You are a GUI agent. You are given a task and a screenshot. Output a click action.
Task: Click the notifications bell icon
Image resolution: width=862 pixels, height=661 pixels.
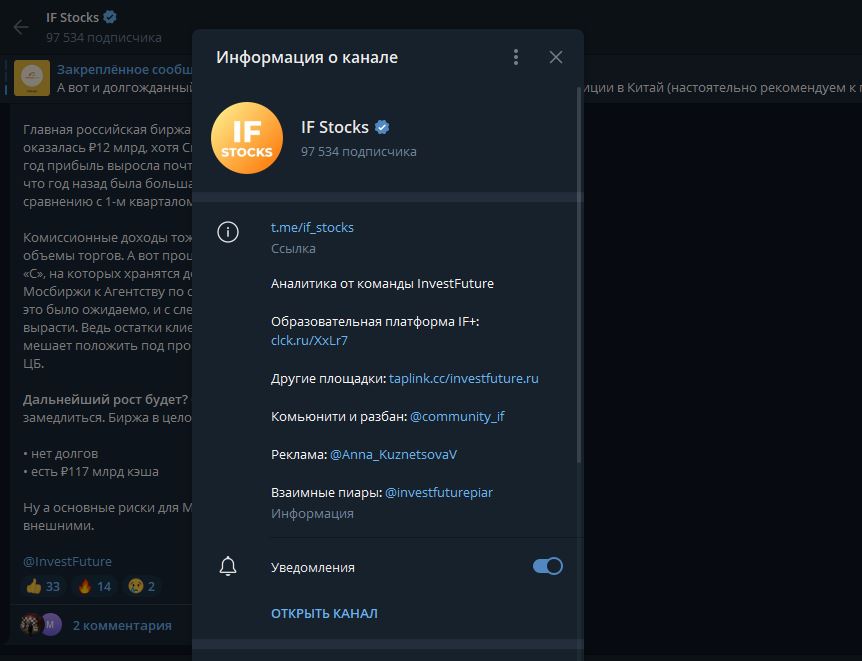228,567
